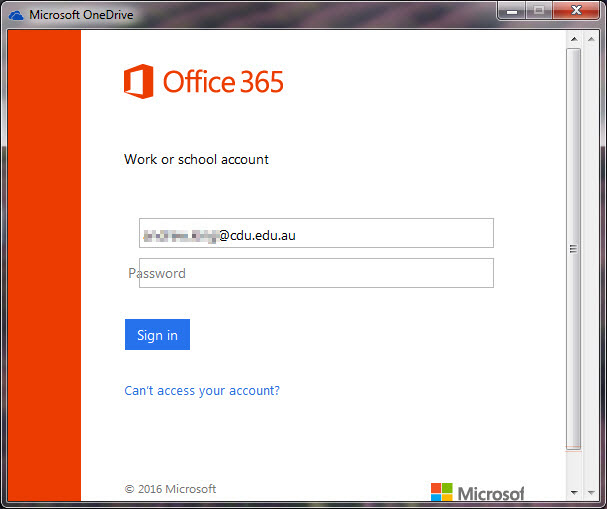Select the email address field ending @cdu.edu.au

(x=316, y=233)
